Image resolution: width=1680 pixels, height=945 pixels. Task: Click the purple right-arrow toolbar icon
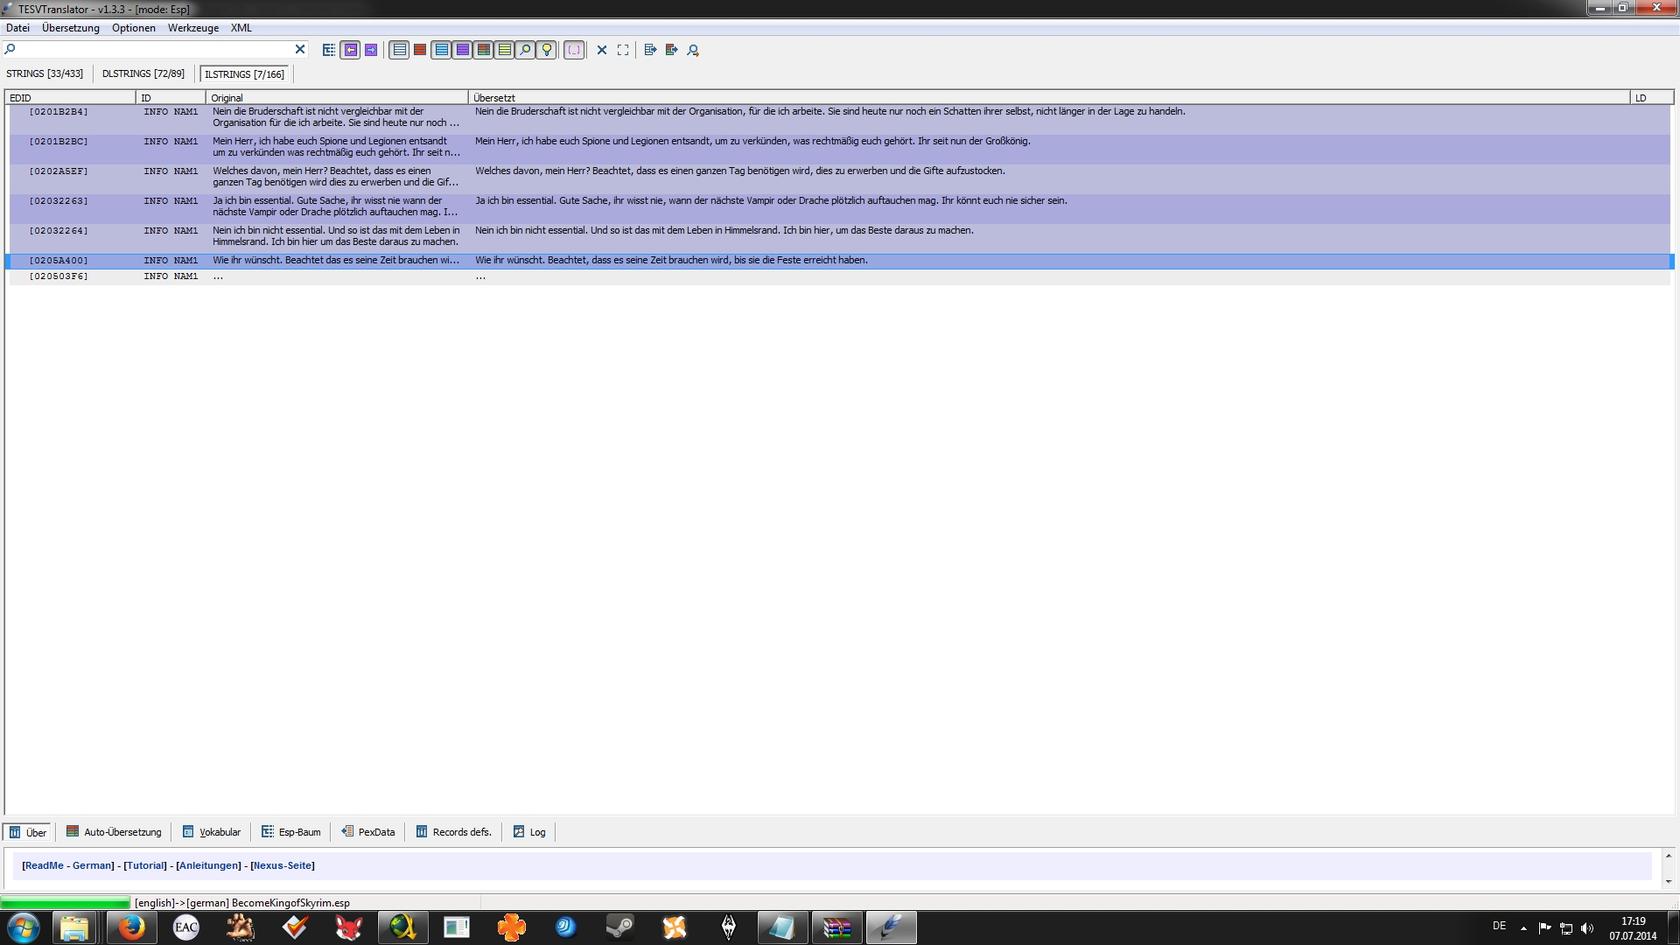(x=371, y=50)
